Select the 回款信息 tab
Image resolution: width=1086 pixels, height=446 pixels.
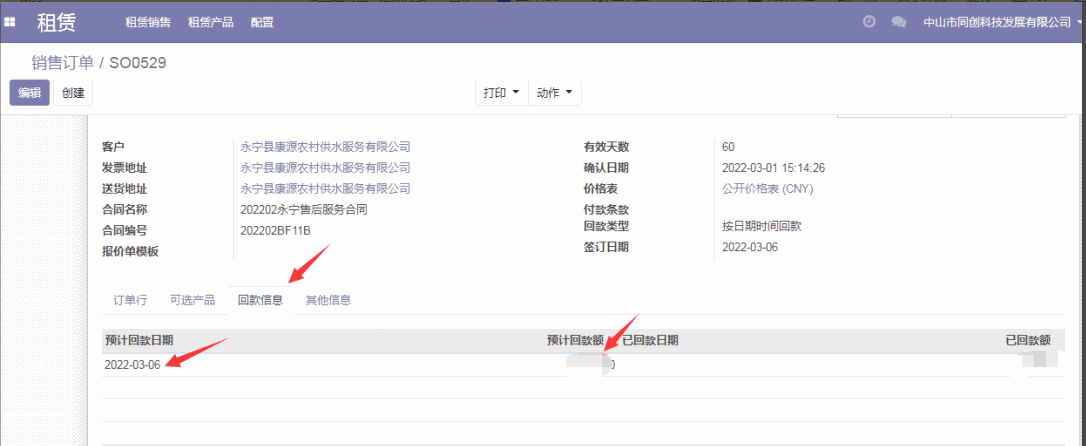click(x=260, y=300)
